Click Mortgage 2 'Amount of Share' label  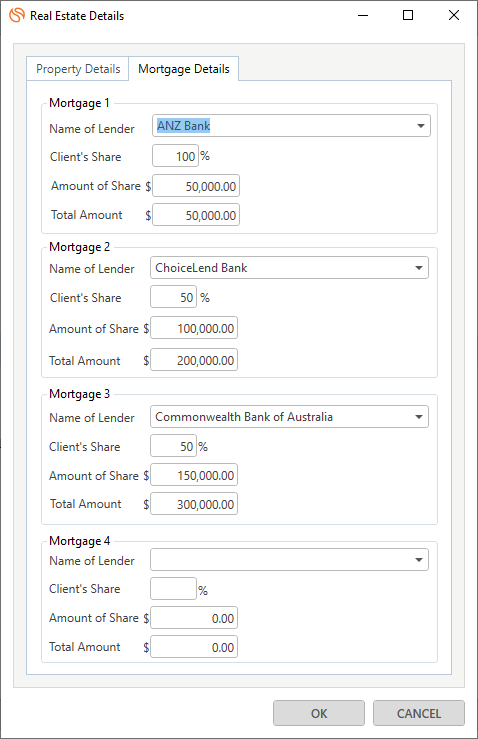pyautogui.click(x=94, y=328)
